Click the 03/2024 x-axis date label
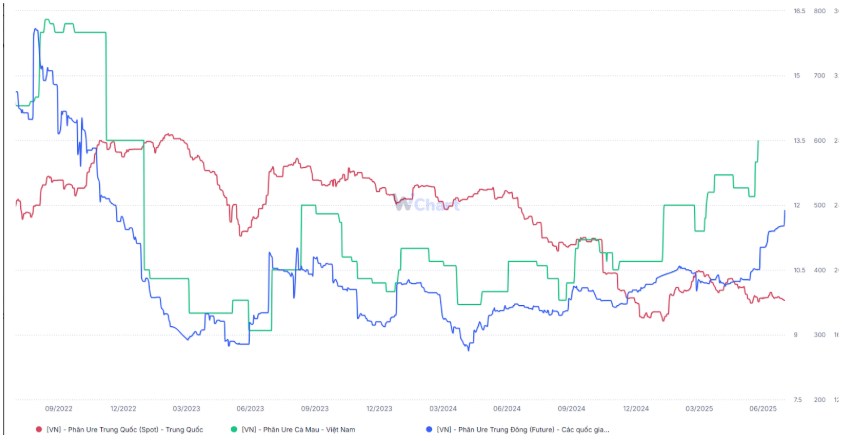Screen dimensions: 842x441 tap(443, 408)
